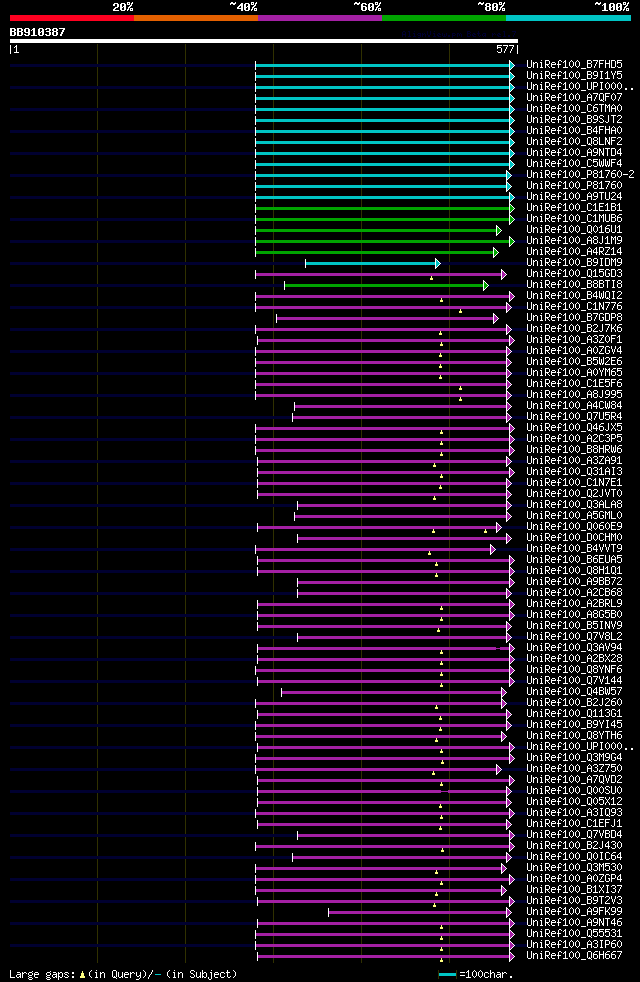
Task: Open the UniRef100_A7QF07 entry
Action: point(574,98)
